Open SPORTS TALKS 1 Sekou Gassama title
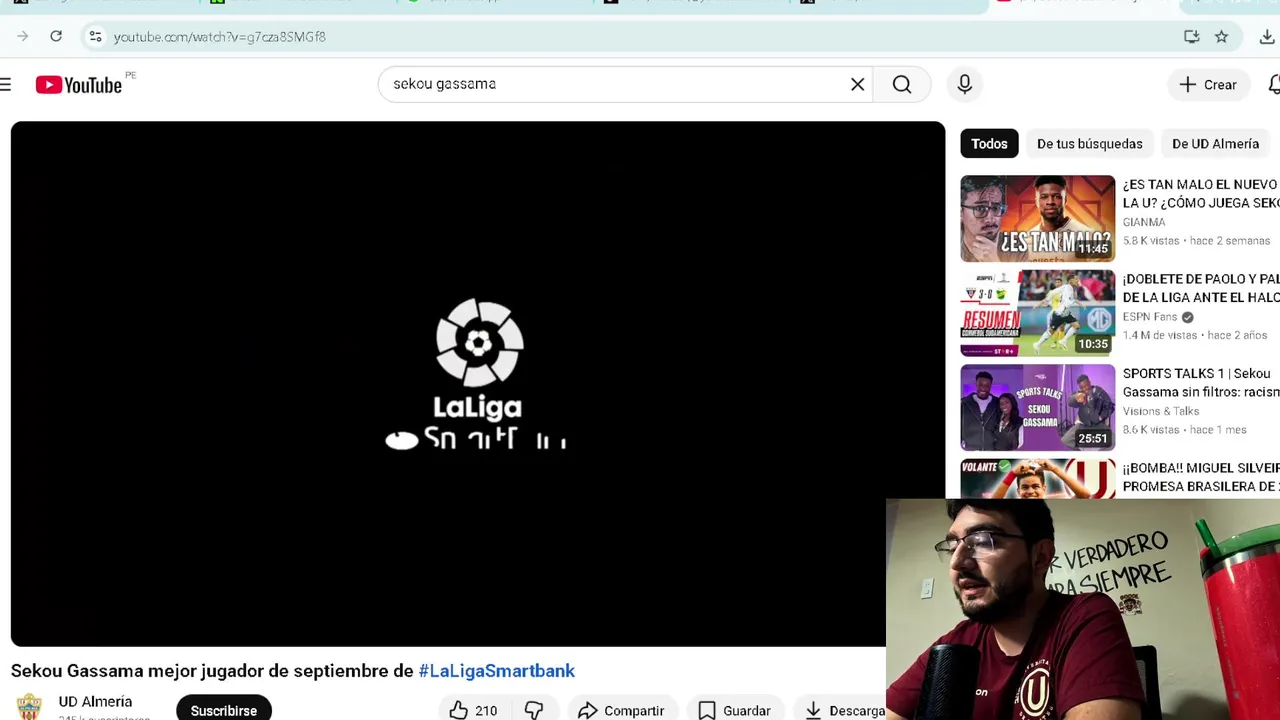The width and height of the screenshot is (1280, 720). pyautogui.click(x=1200, y=383)
